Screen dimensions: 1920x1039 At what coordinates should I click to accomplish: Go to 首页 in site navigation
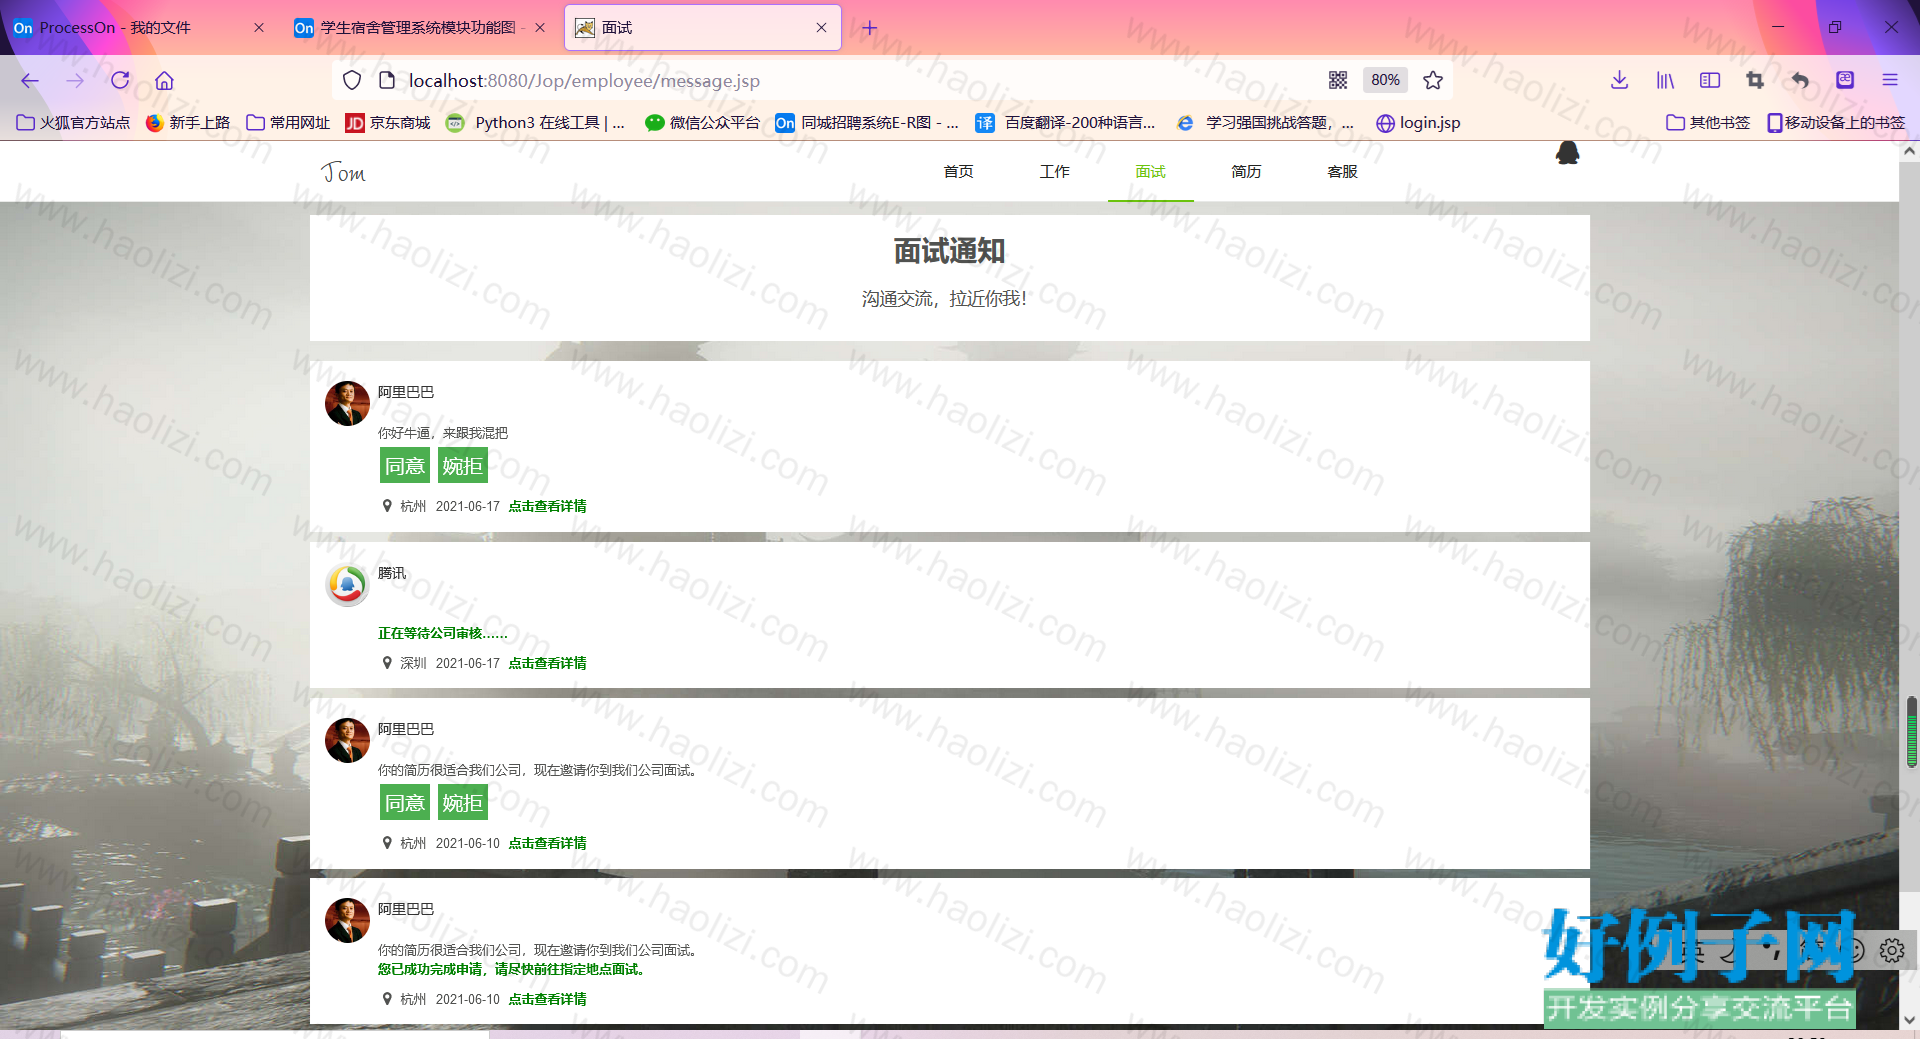click(958, 172)
